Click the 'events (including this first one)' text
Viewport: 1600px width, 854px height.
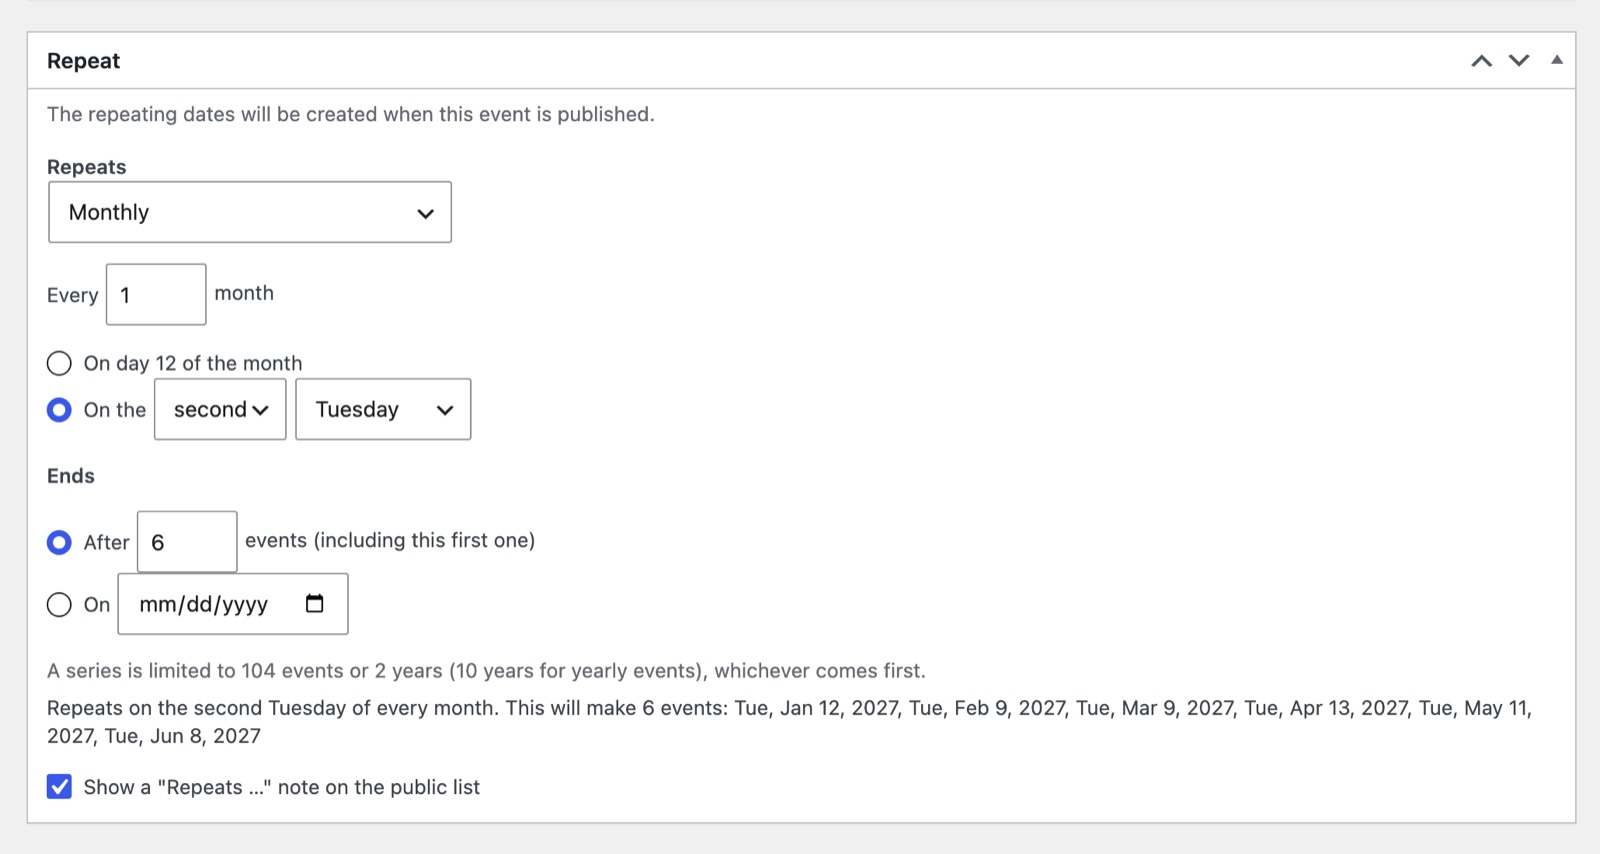(390, 540)
